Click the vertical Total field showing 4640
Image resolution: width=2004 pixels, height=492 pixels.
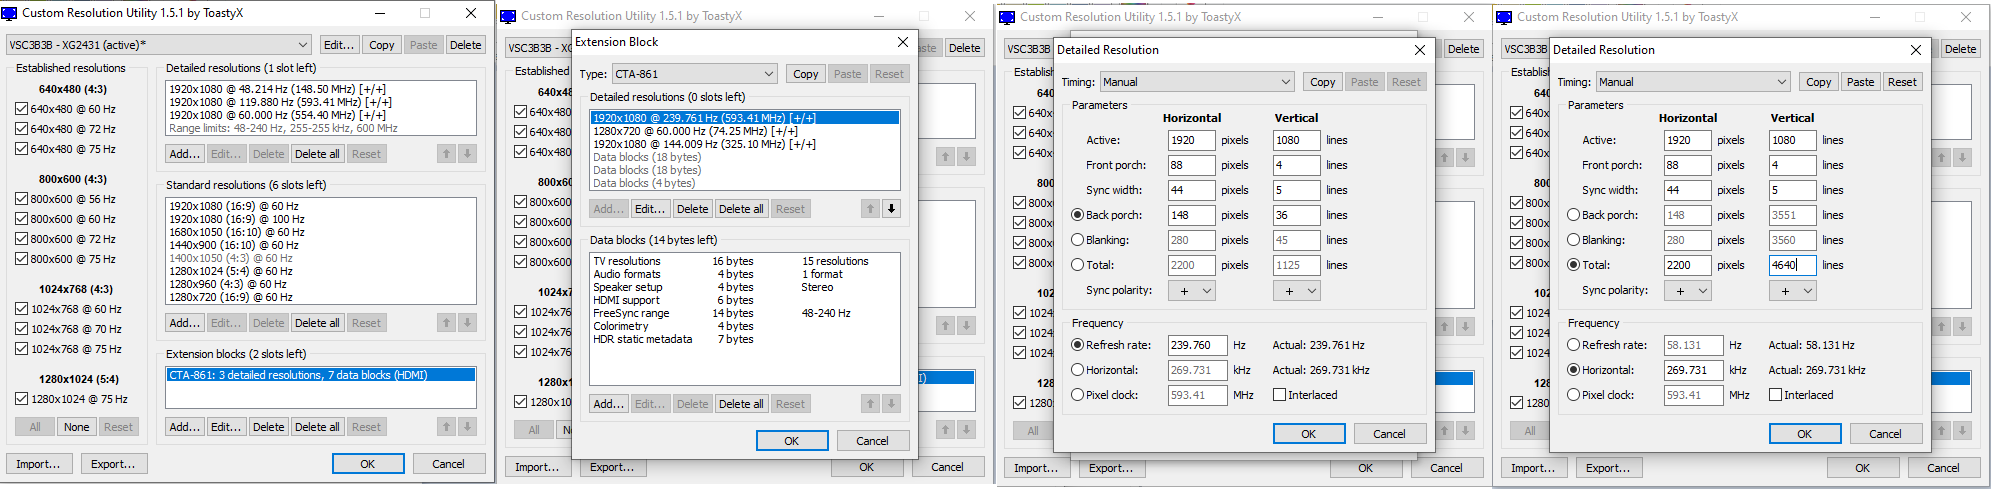tap(1792, 265)
